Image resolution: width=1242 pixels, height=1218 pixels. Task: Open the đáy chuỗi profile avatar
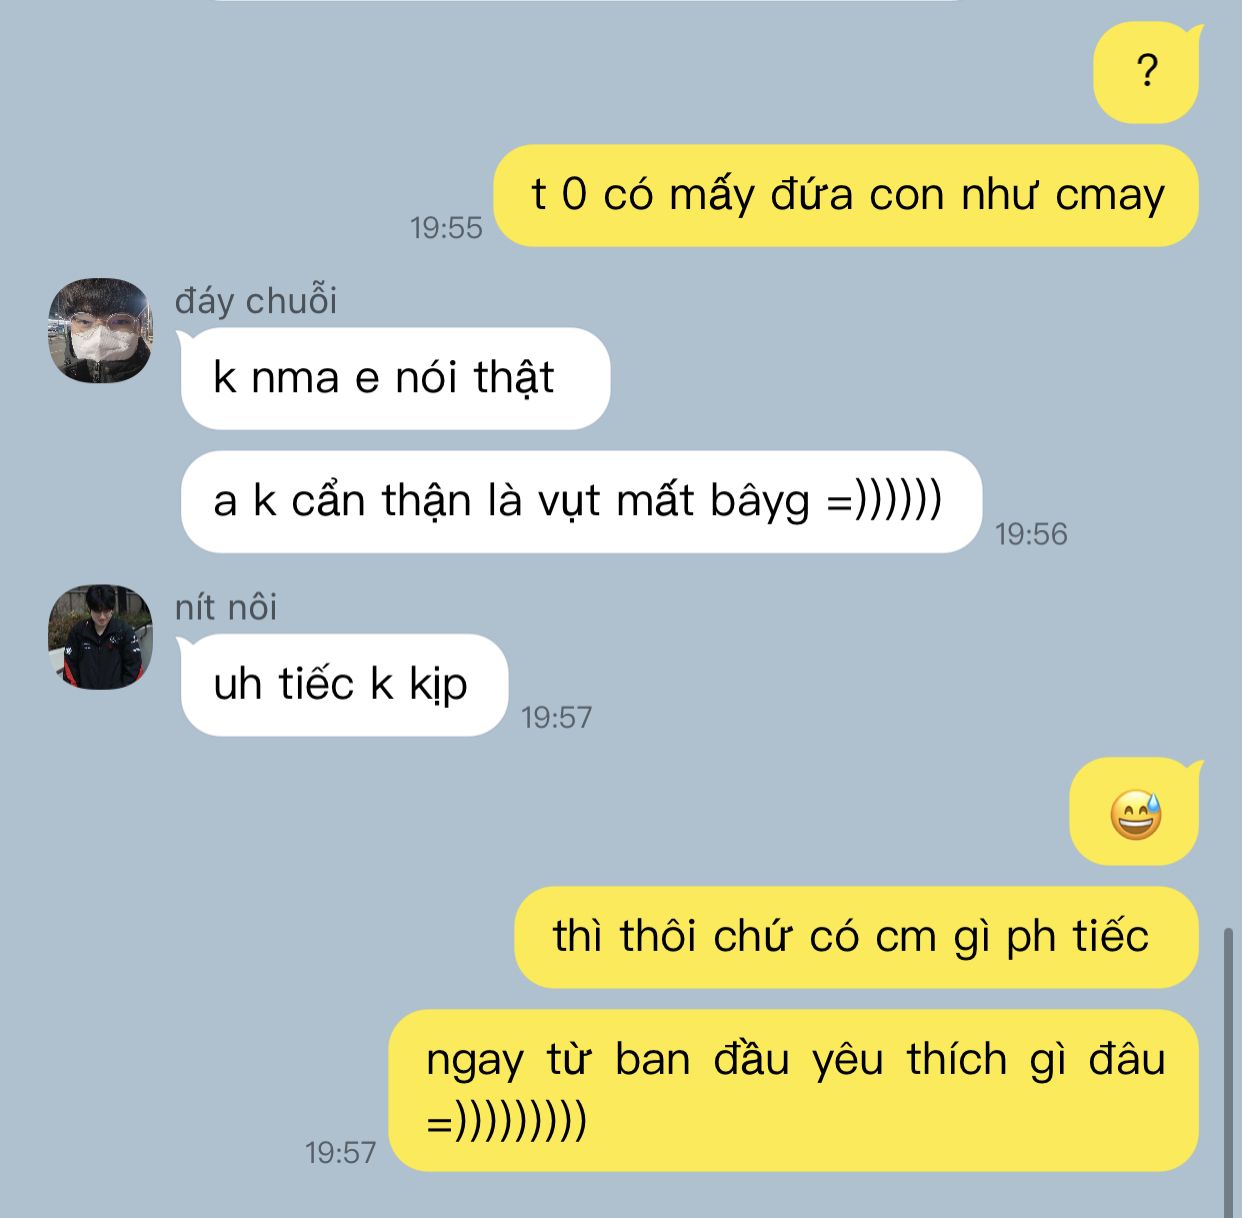(x=101, y=330)
